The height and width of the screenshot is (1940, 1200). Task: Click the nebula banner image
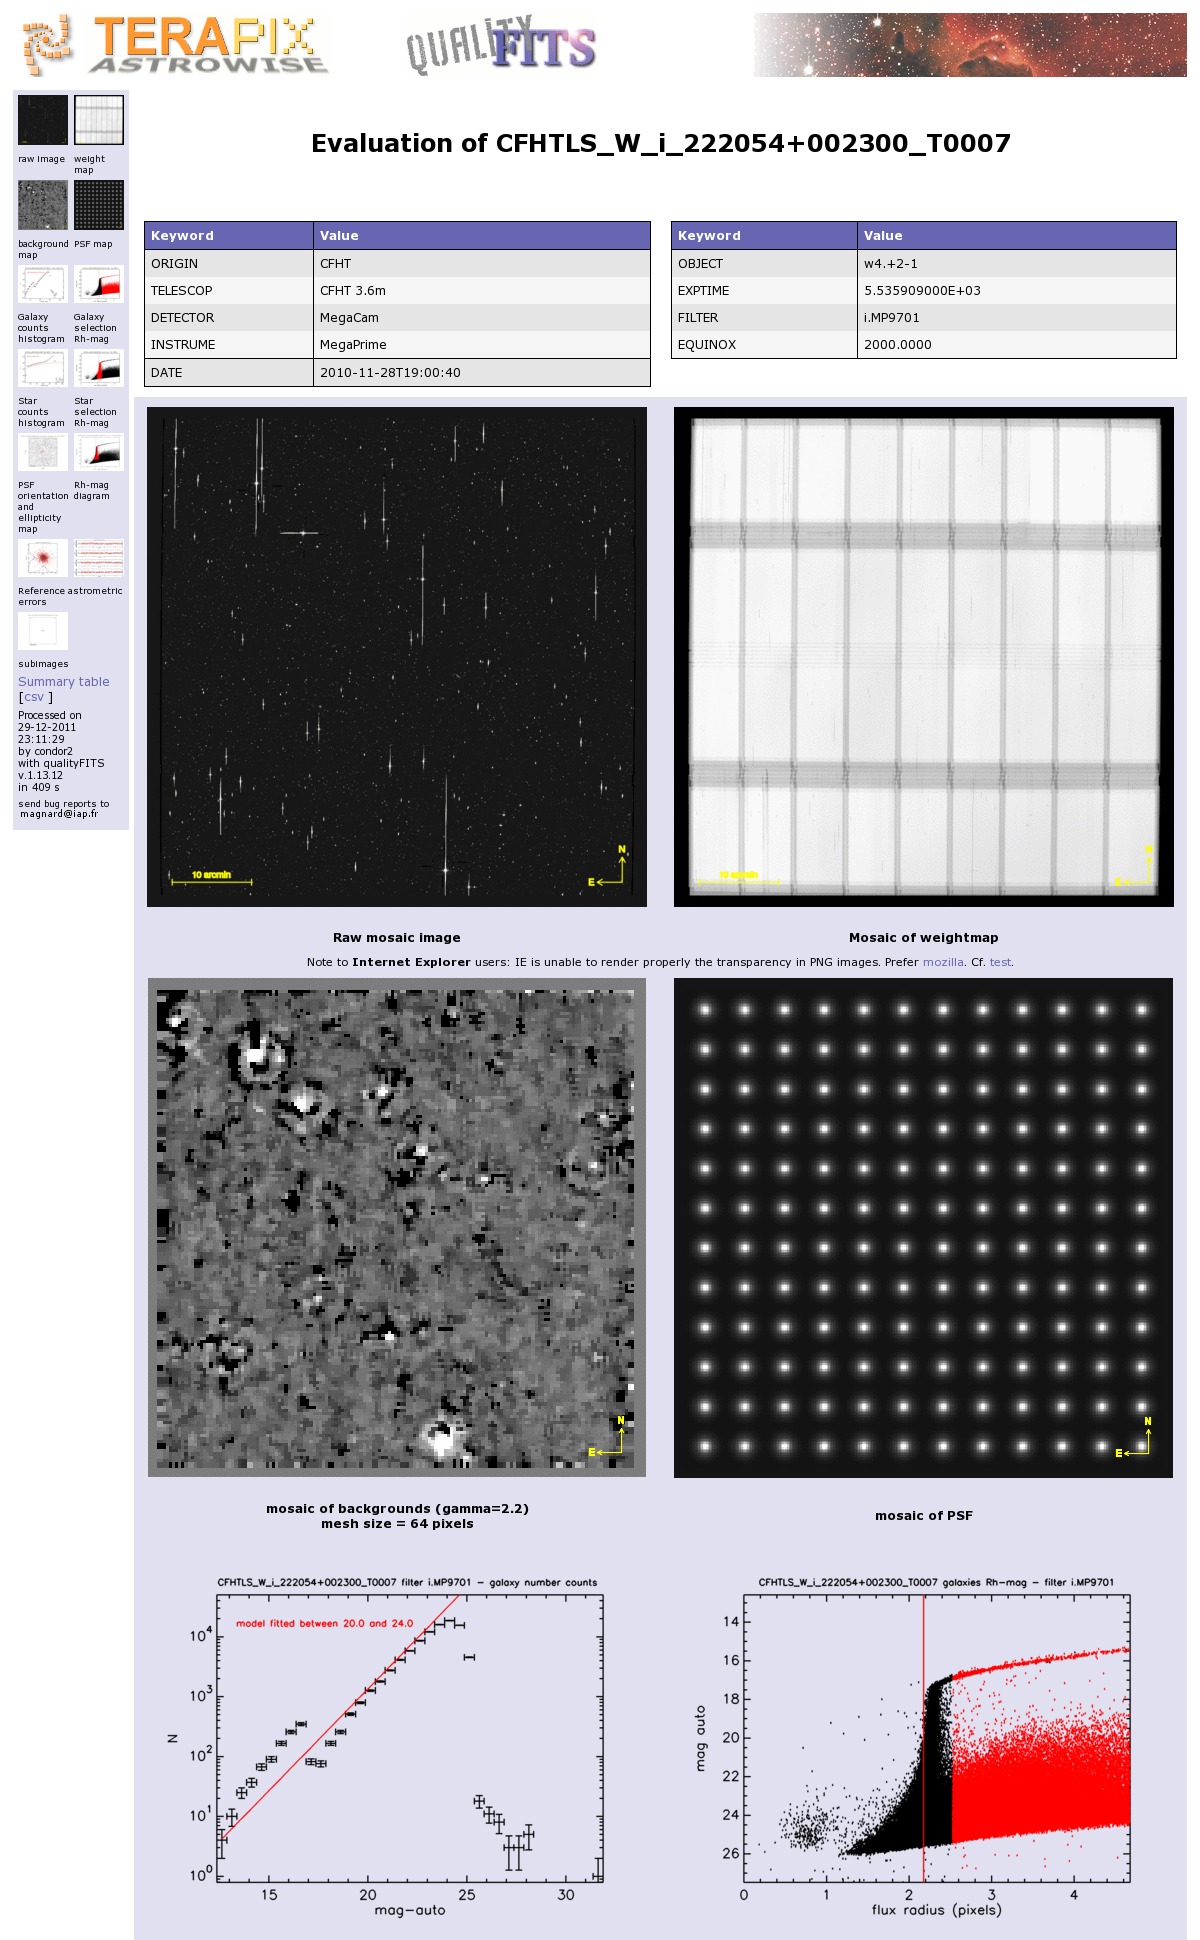point(970,45)
